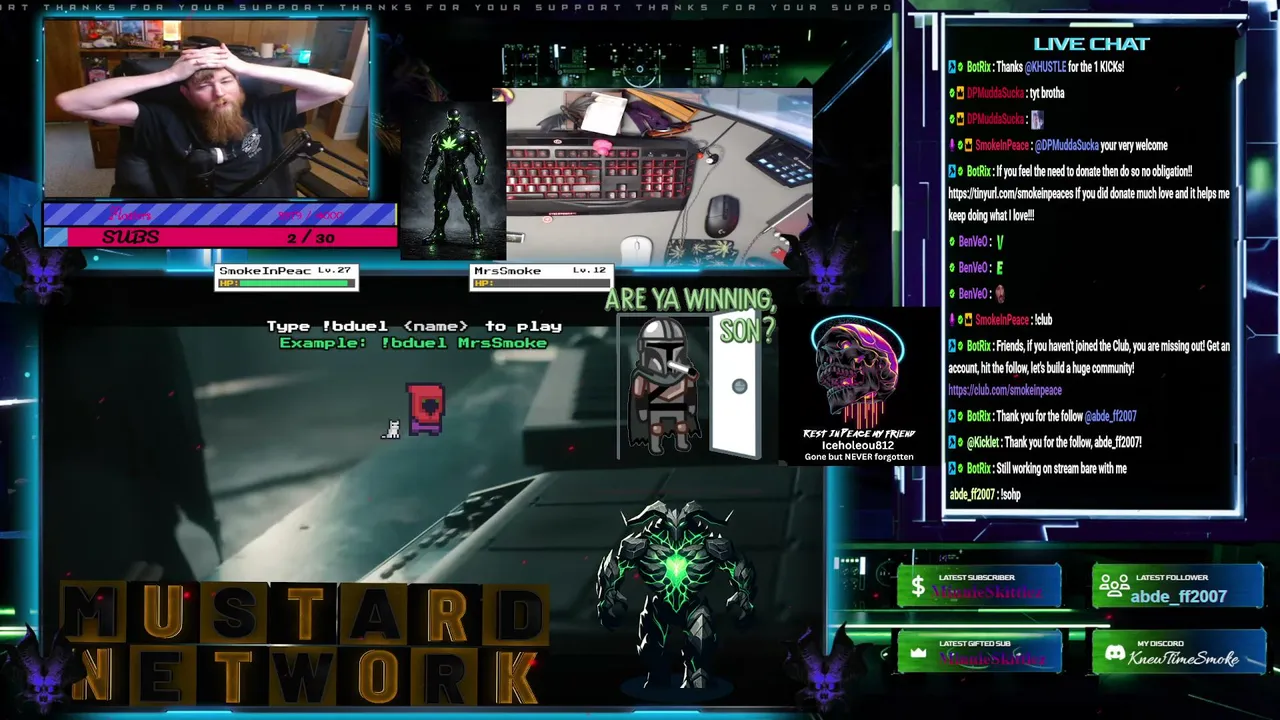
Task: Click the keyboard and mouse camera feed
Action: [659, 176]
